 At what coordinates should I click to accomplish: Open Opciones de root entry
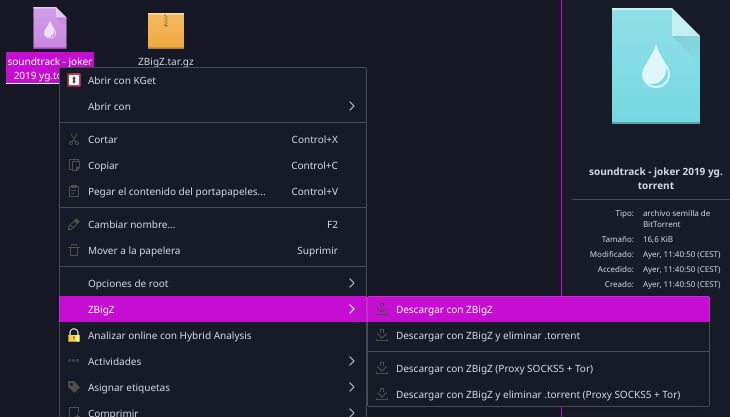tap(213, 283)
